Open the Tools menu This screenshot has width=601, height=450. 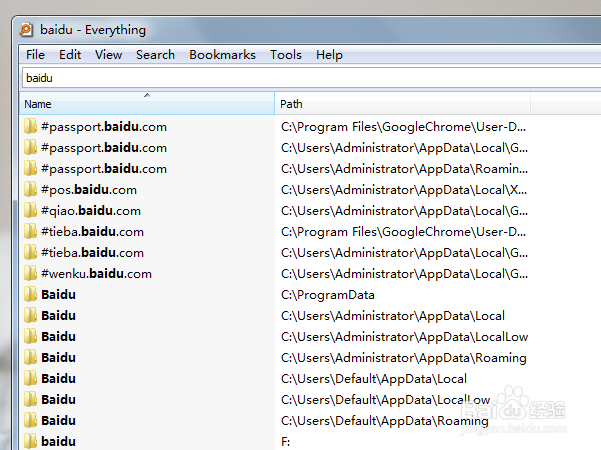(x=286, y=55)
